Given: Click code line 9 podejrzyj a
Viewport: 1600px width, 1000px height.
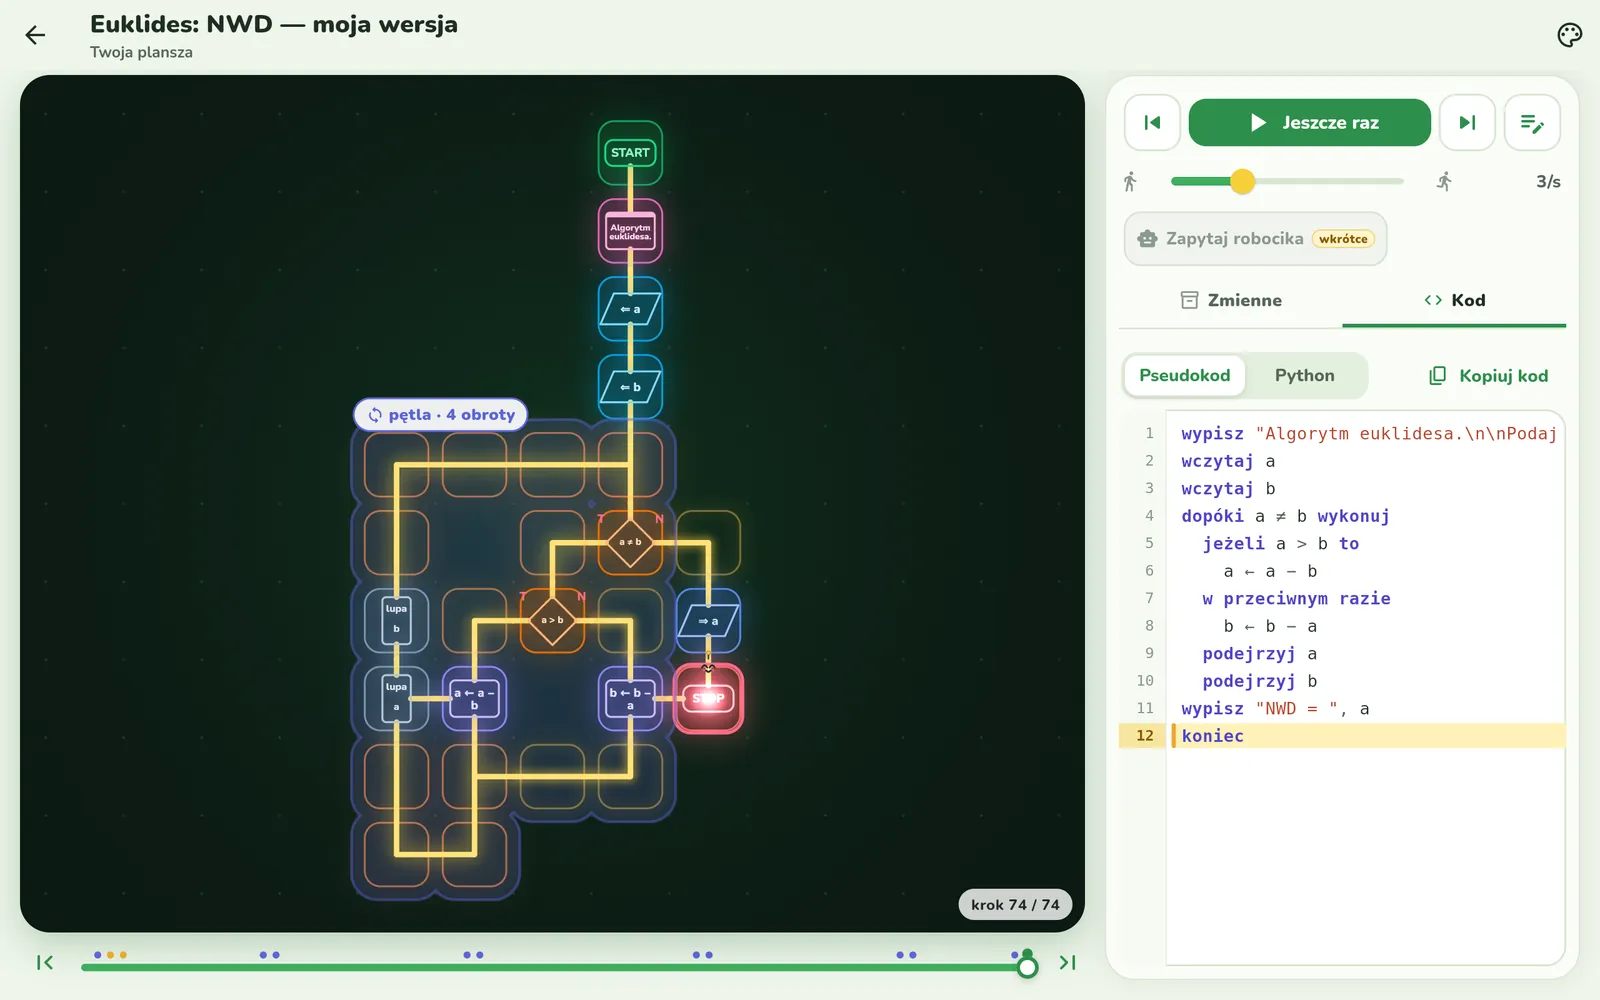Looking at the screenshot, I should coord(1342,653).
